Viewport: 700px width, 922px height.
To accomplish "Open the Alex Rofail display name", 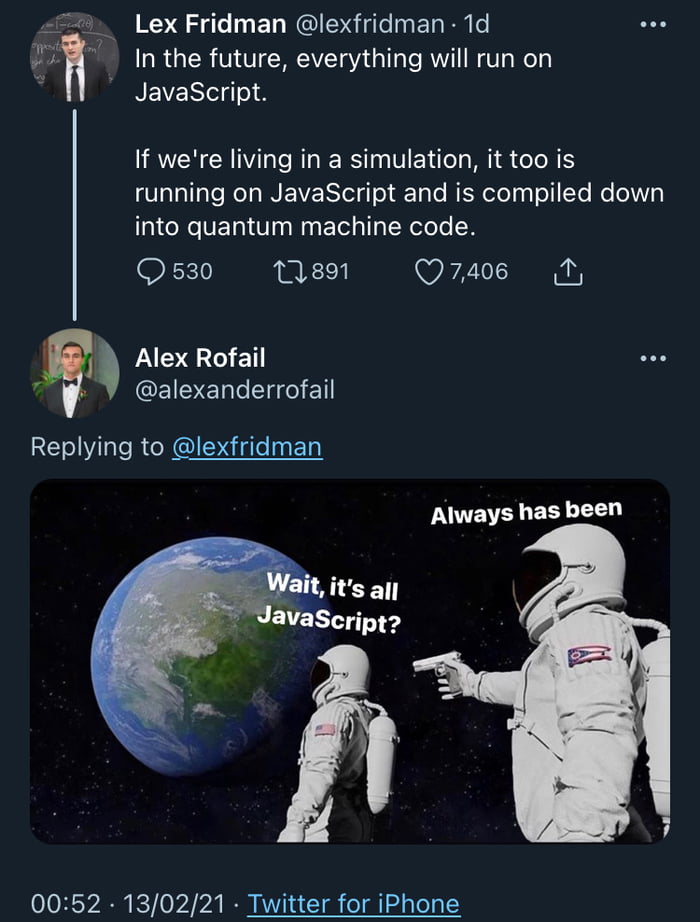I will [200, 358].
